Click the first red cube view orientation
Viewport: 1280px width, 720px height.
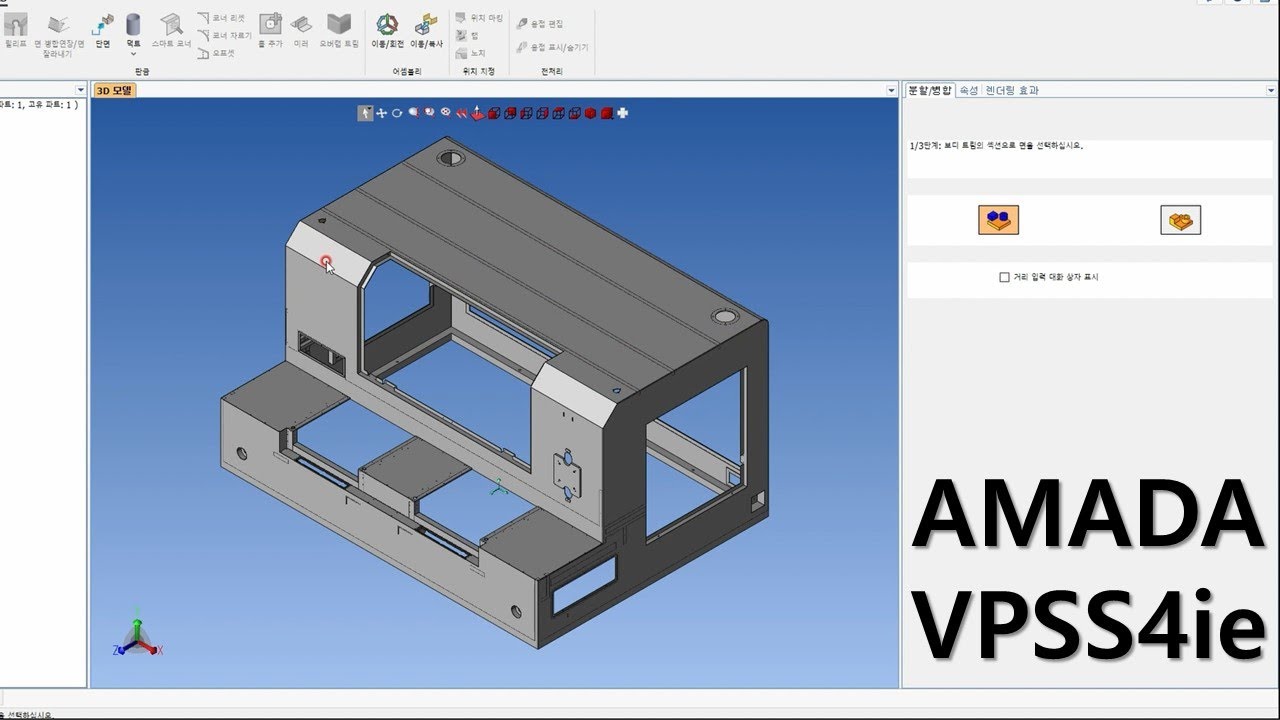pyautogui.click(x=494, y=113)
